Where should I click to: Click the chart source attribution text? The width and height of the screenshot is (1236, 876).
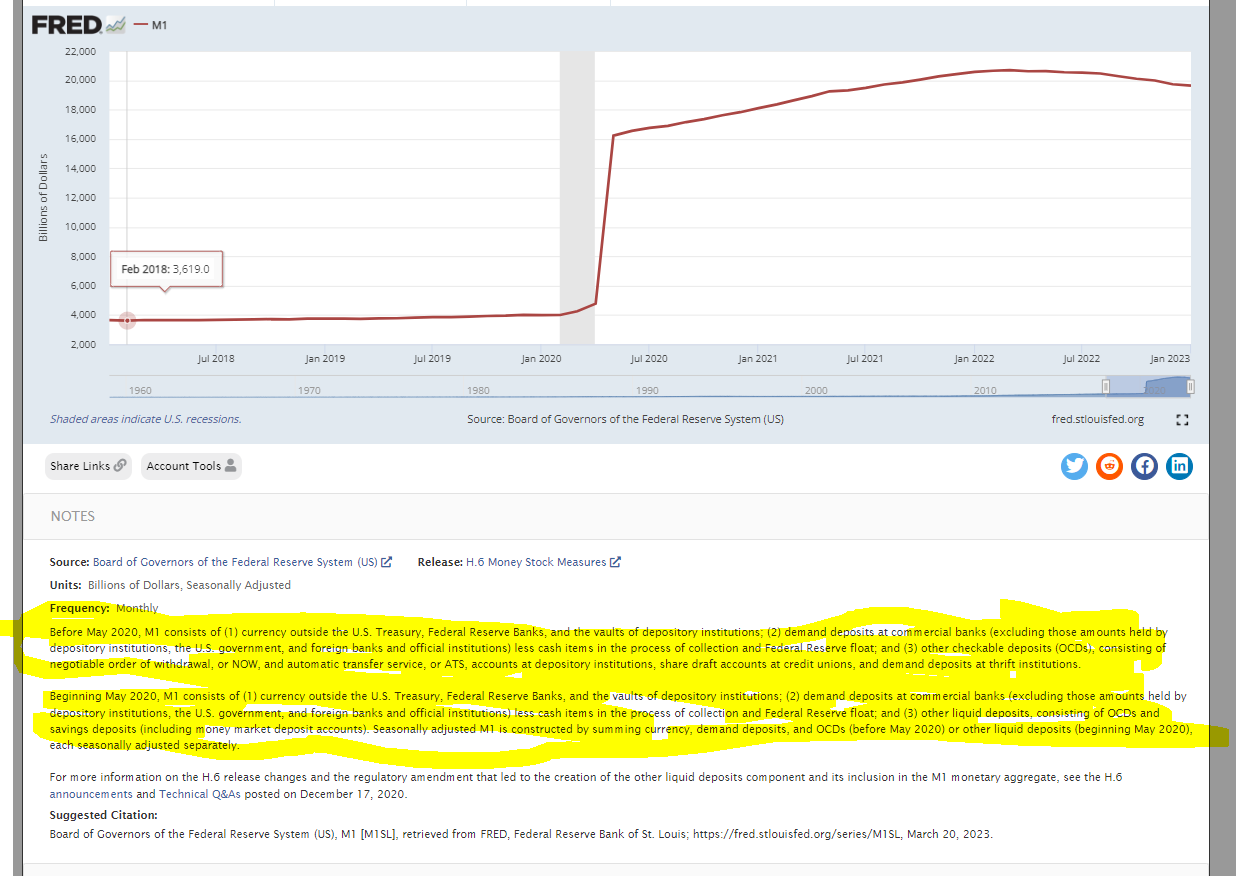[x=626, y=419]
